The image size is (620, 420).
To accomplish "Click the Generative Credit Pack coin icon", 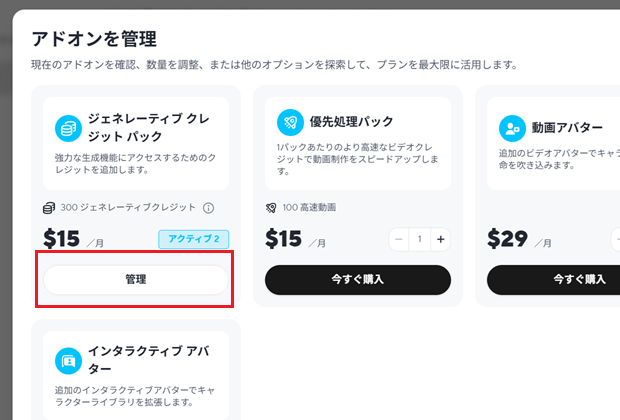I will tap(68, 128).
